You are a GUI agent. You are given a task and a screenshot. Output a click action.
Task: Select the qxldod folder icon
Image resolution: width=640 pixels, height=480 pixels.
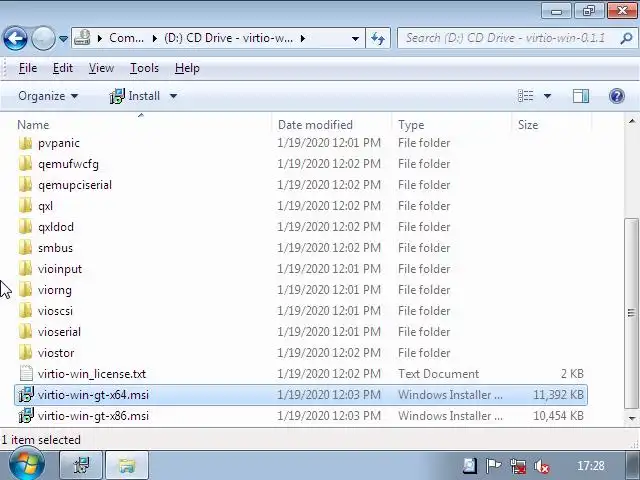point(25,227)
